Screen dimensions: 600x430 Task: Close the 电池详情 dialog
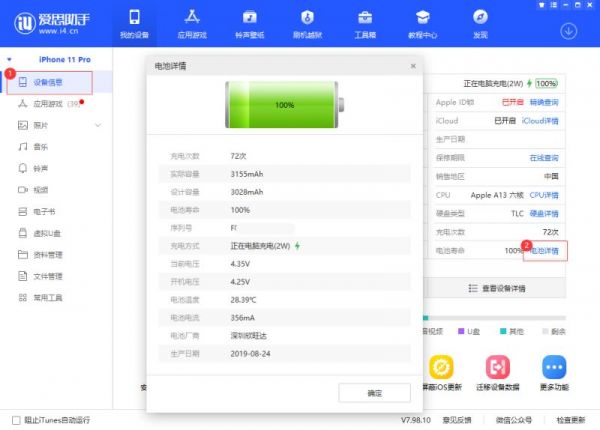(413, 66)
